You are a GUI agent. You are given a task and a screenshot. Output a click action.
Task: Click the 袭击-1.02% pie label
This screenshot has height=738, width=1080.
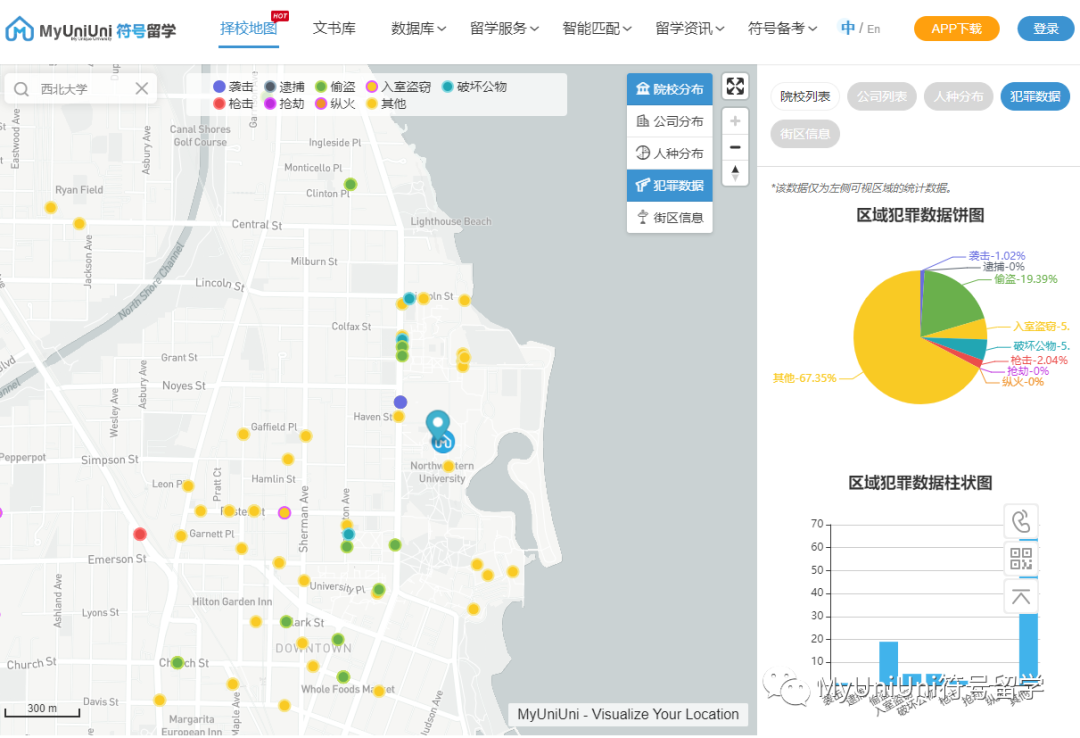point(997,256)
